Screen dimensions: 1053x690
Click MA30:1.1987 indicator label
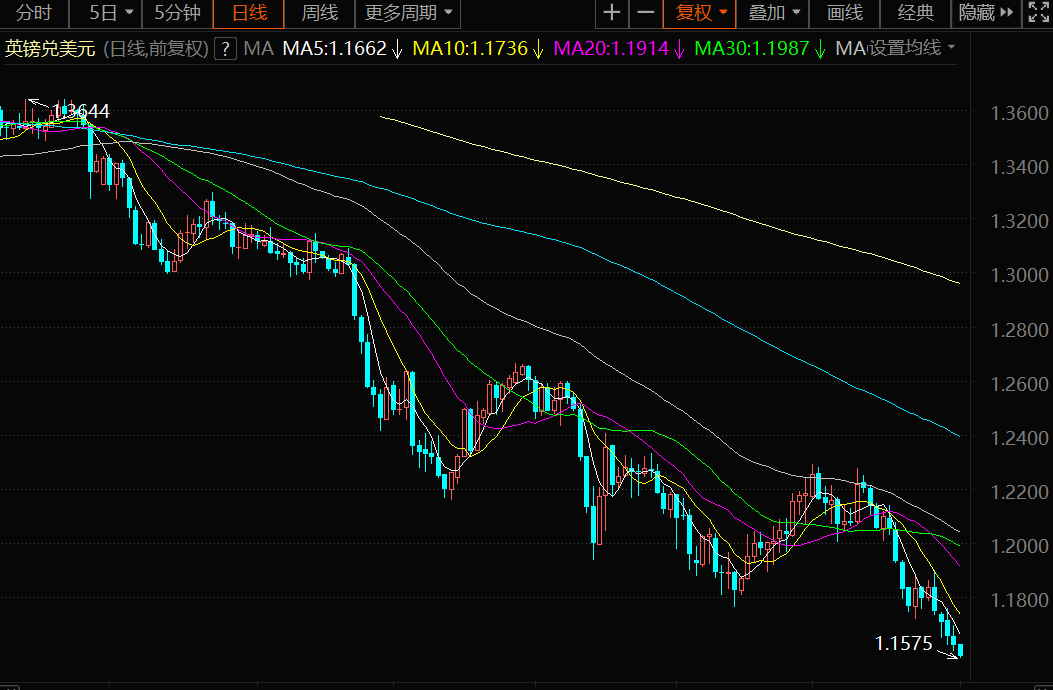point(751,48)
